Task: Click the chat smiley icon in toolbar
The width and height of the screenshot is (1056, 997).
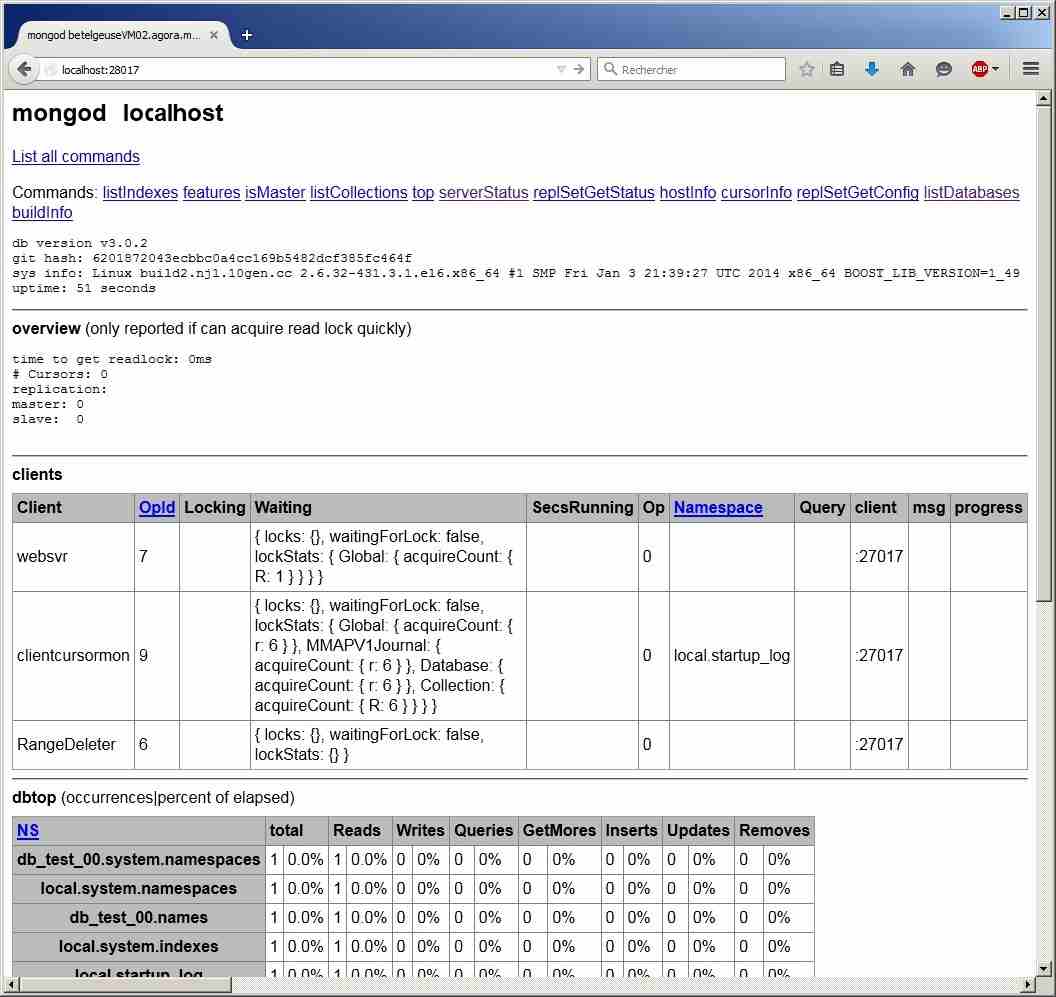Action: coord(944,69)
